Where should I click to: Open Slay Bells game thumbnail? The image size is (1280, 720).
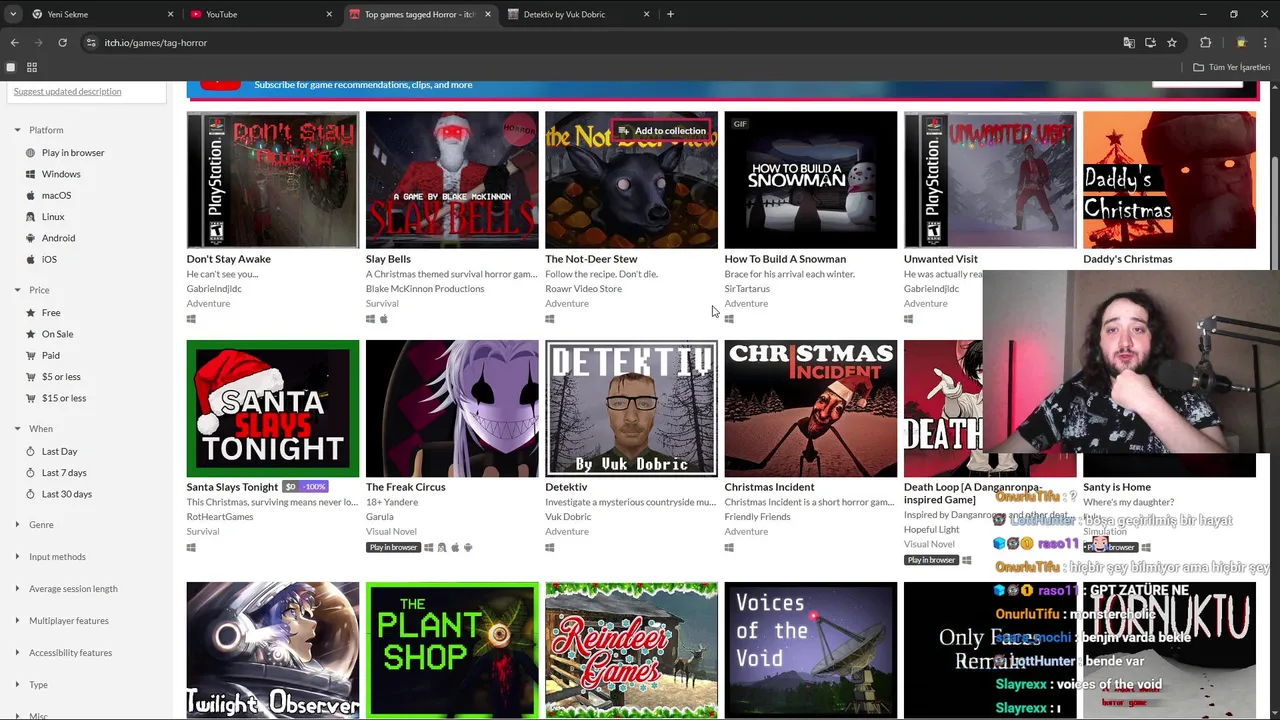452,180
